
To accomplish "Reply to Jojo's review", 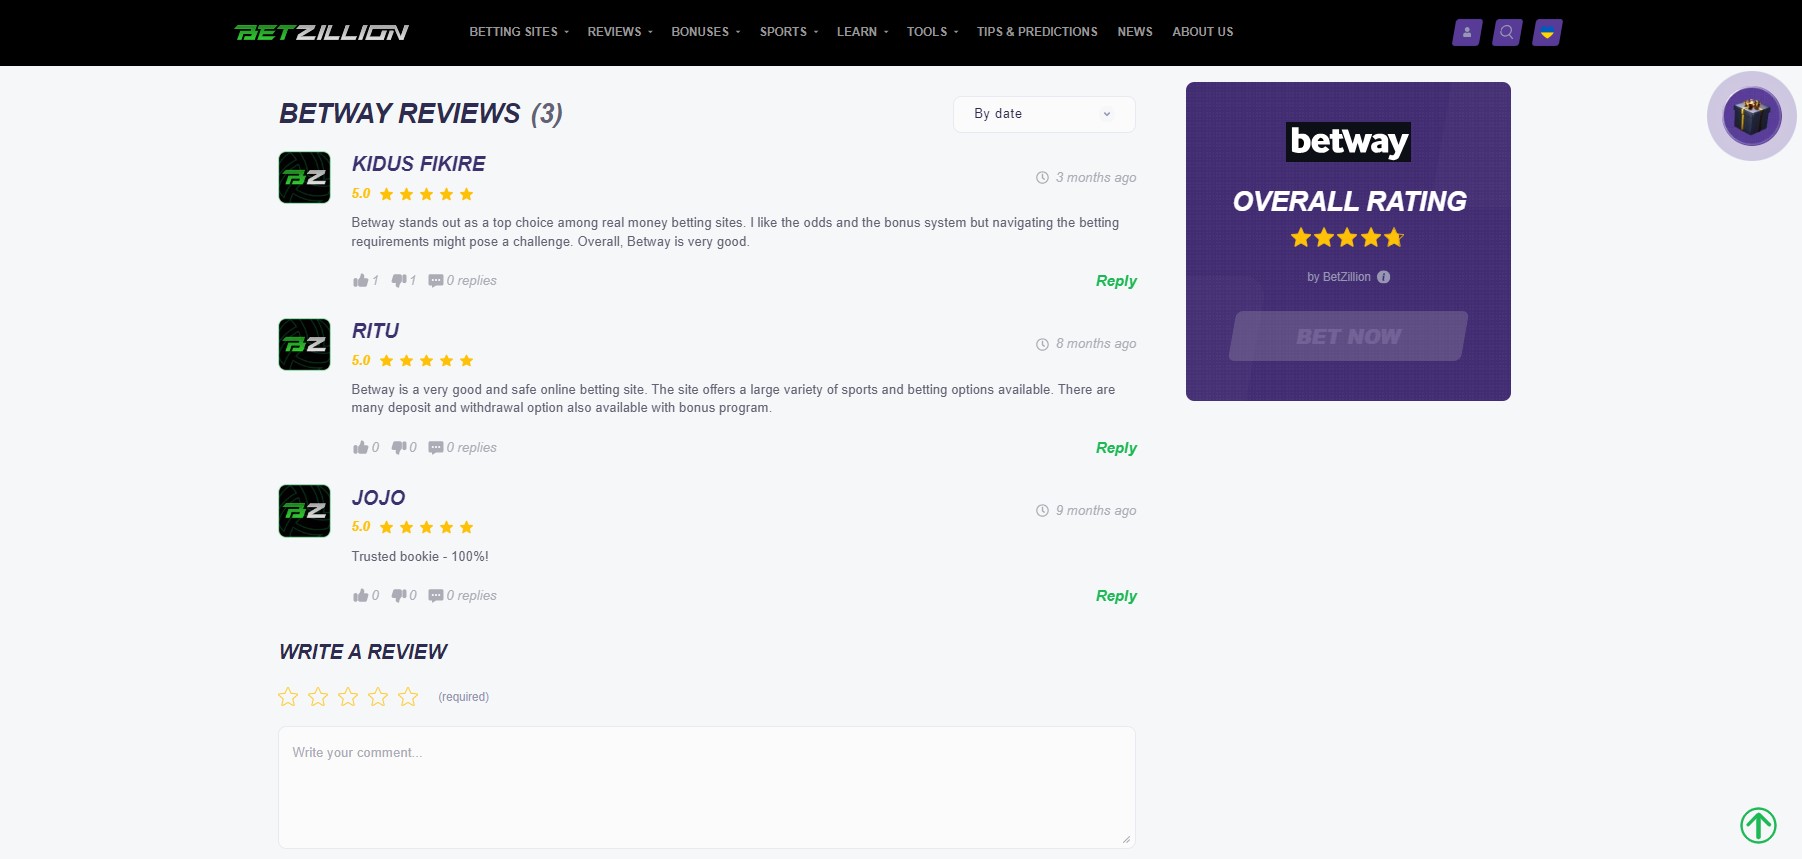I will coord(1116,596).
